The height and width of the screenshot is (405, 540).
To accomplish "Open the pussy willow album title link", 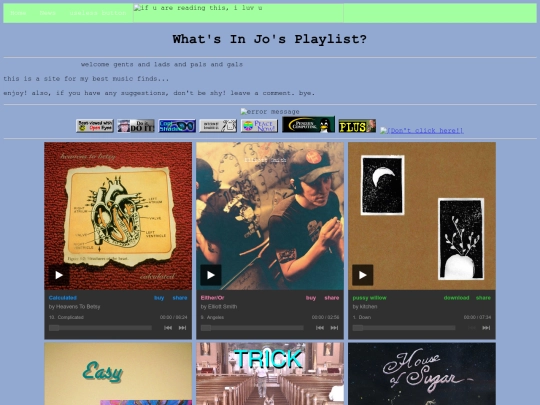I will [x=370, y=298].
